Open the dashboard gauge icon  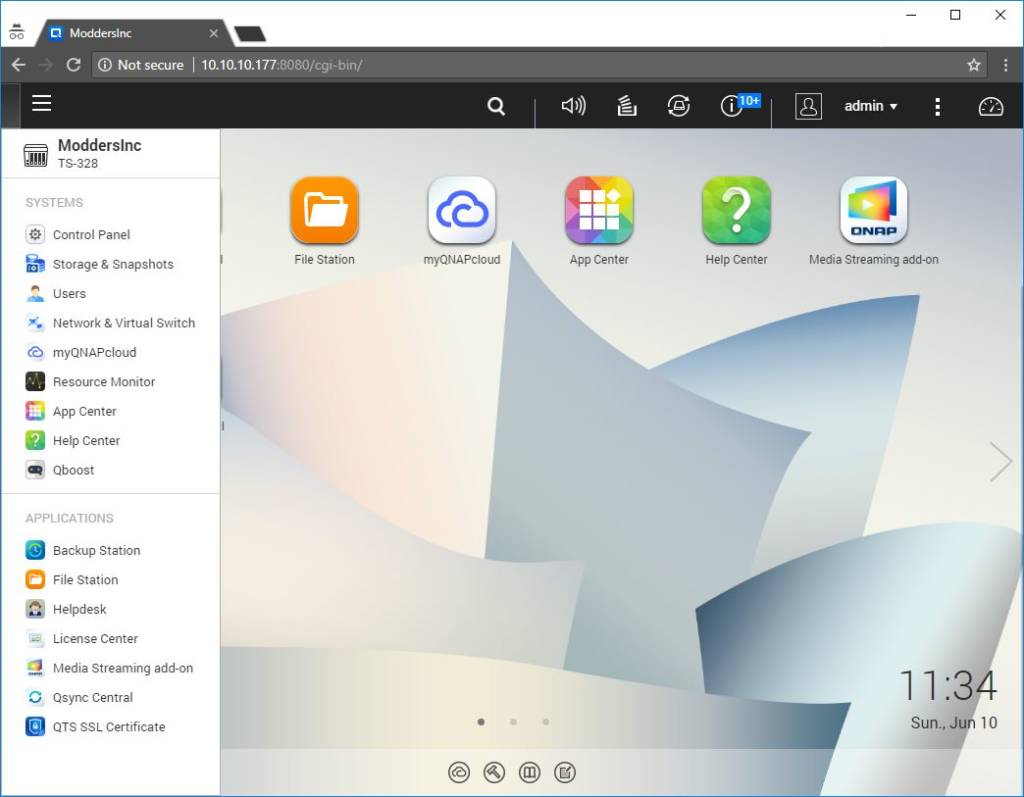[990, 106]
